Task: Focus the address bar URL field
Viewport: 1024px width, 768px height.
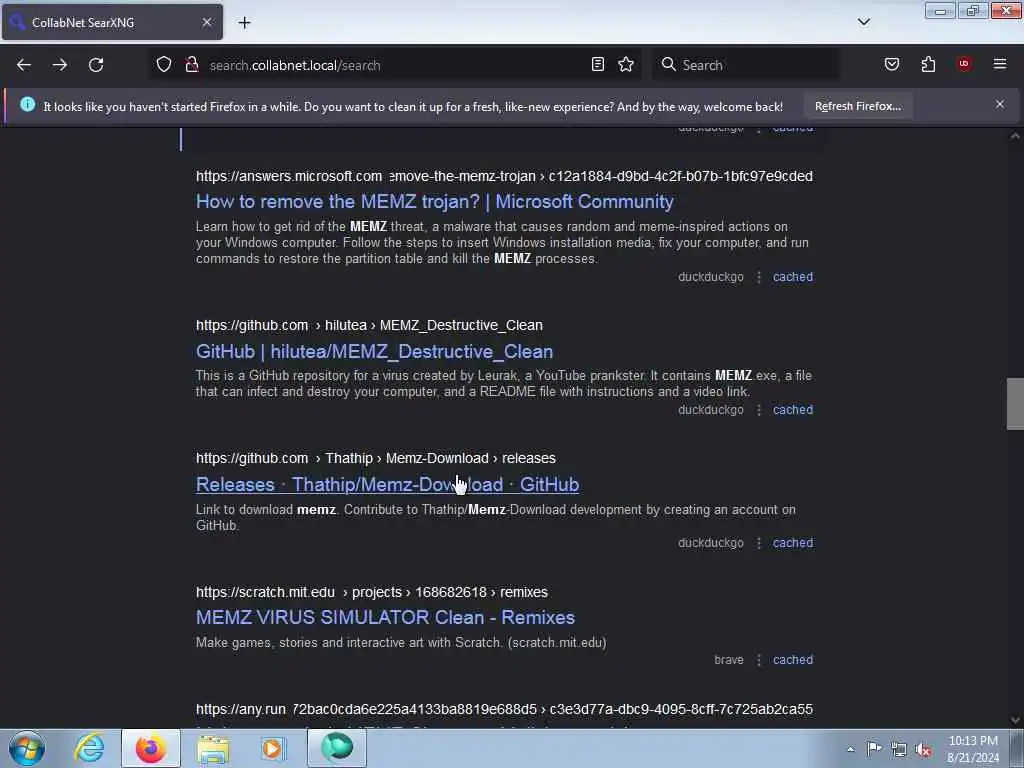Action: pos(395,65)
